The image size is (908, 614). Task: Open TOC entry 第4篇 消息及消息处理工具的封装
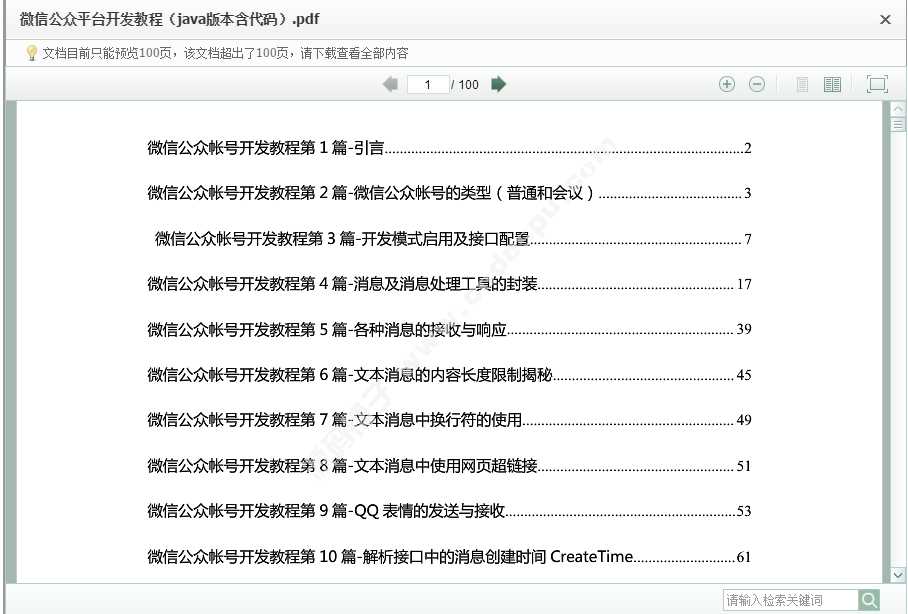449,284
